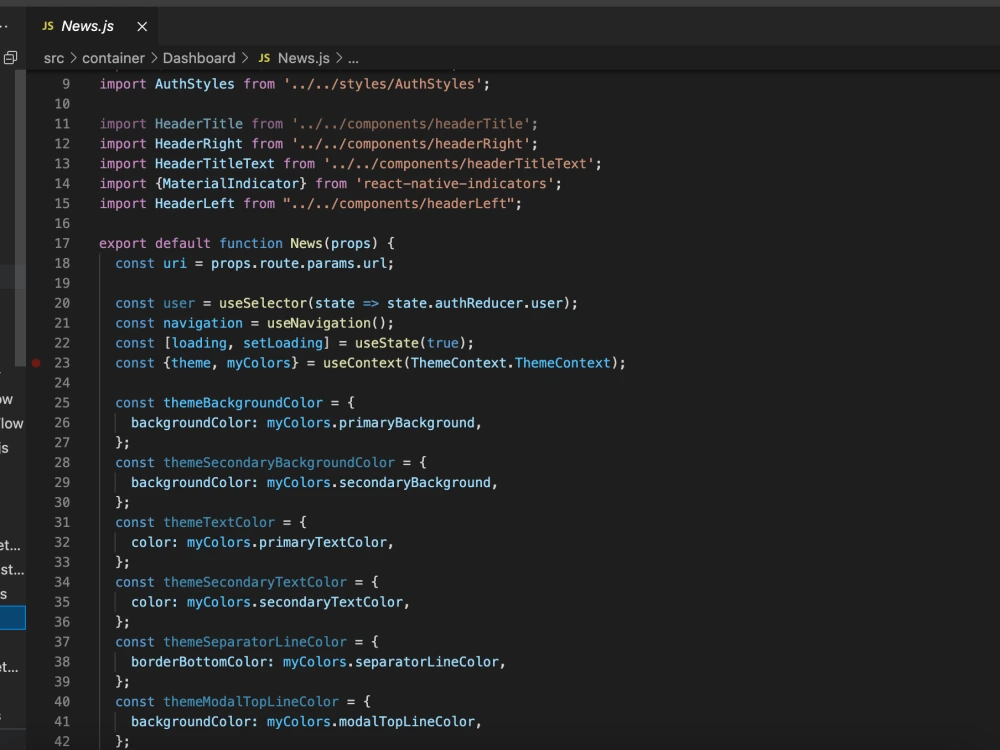The image size is (1000, 750).
Task: Click 'HeaderRight' import on line 12
Action: click(198, 143)
